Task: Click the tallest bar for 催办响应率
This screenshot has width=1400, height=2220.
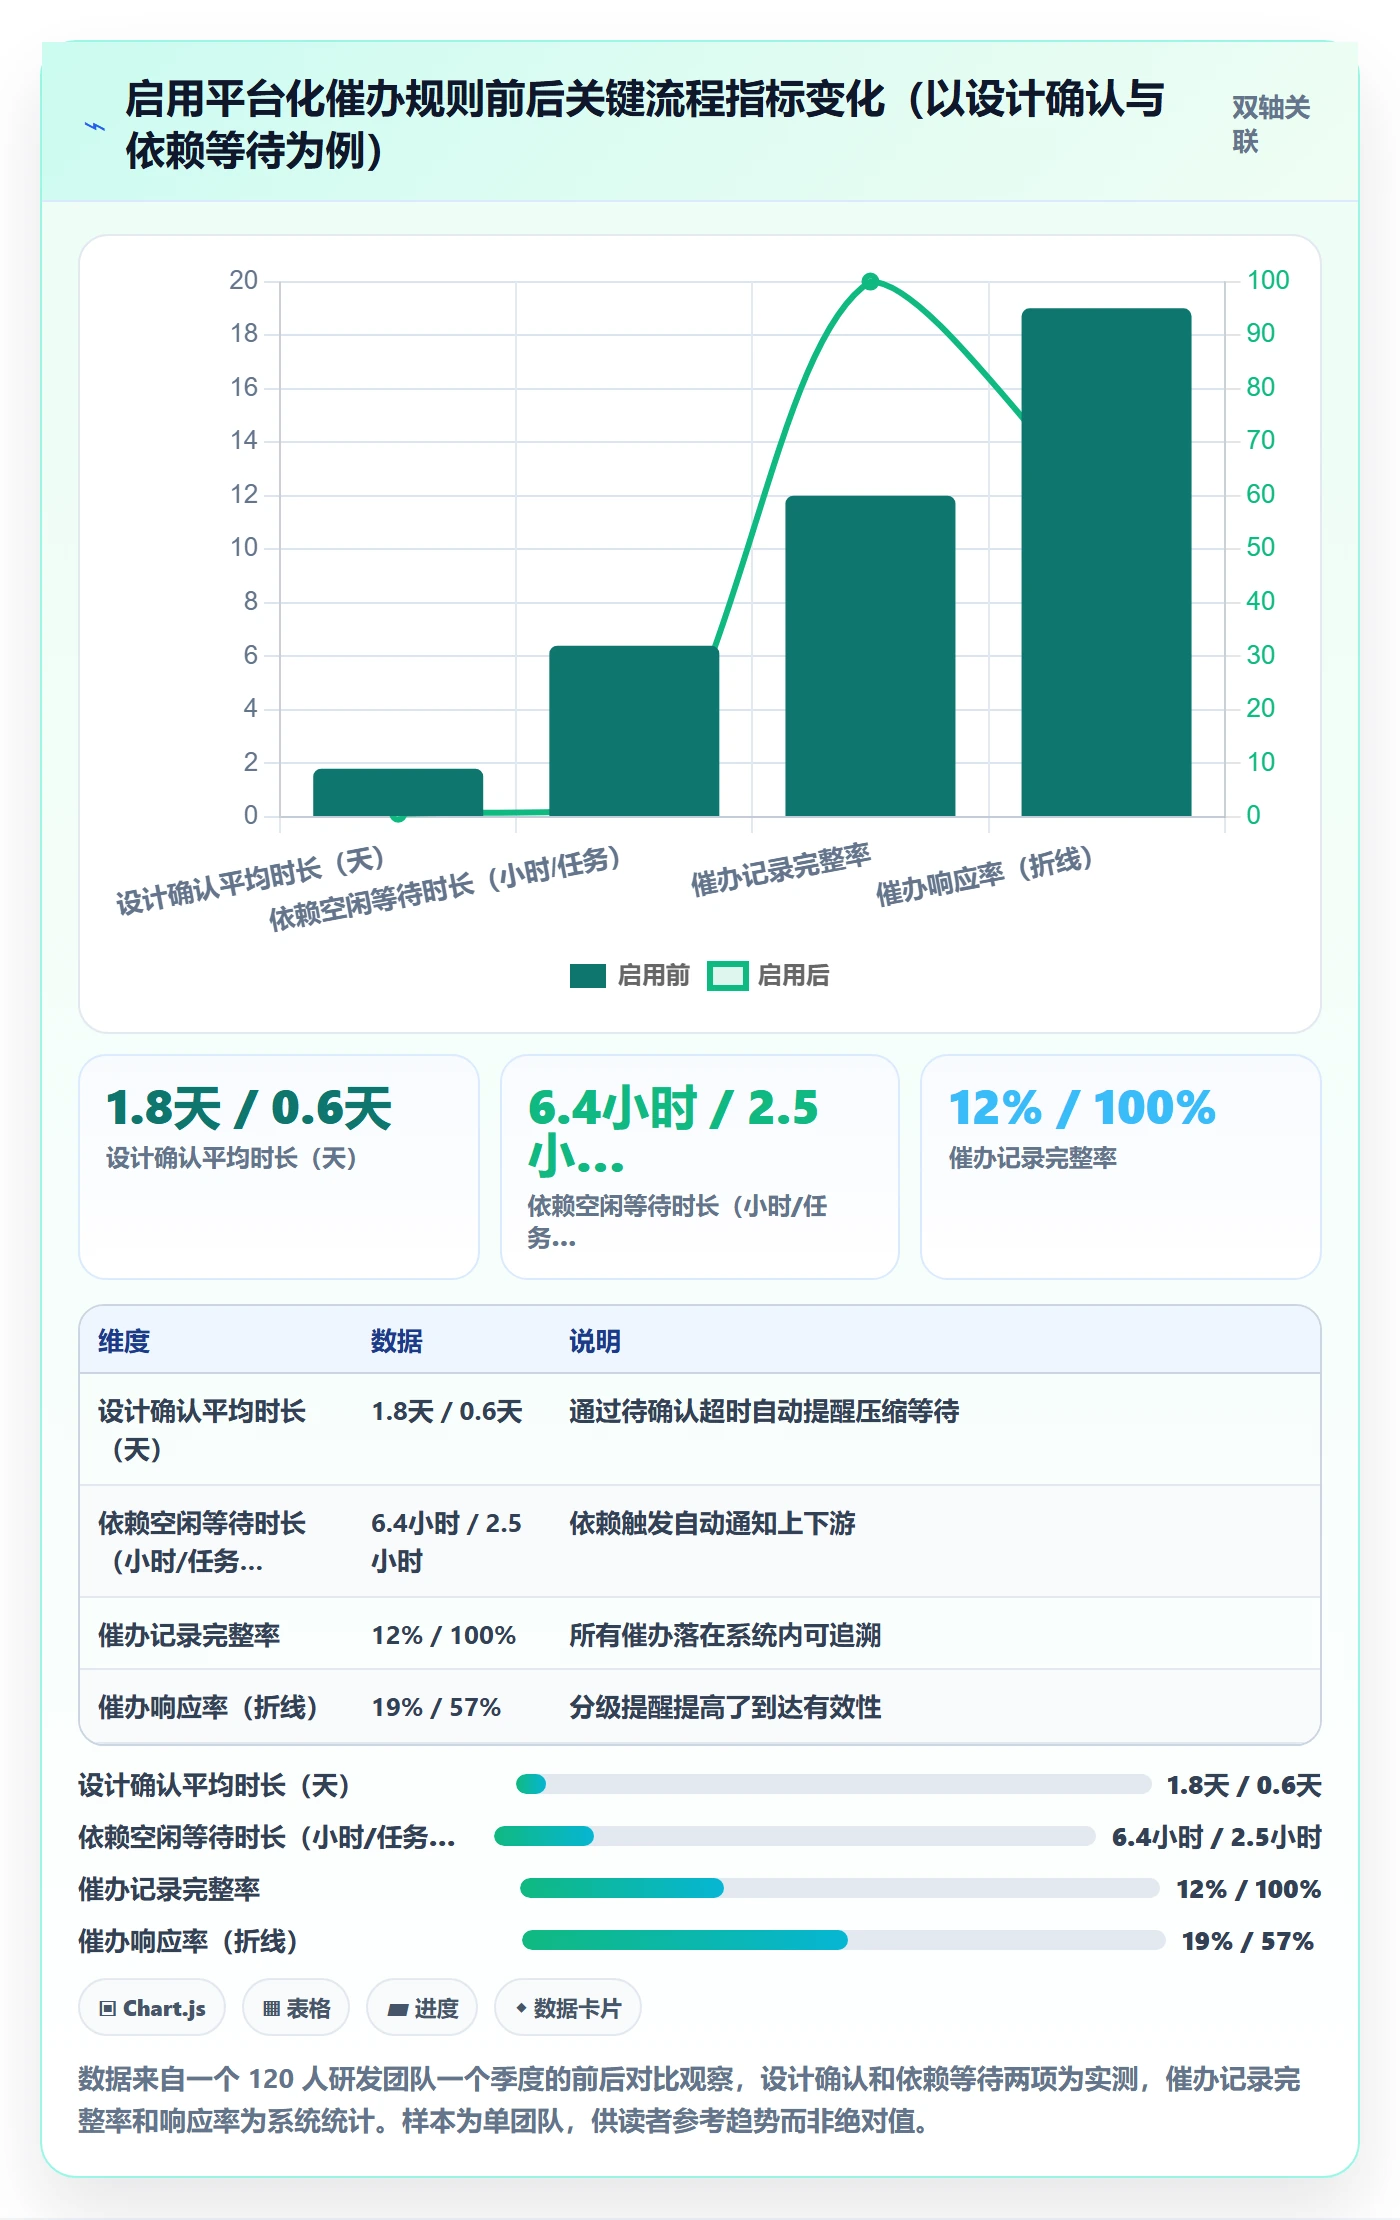Action: (x=1106, y=562)
